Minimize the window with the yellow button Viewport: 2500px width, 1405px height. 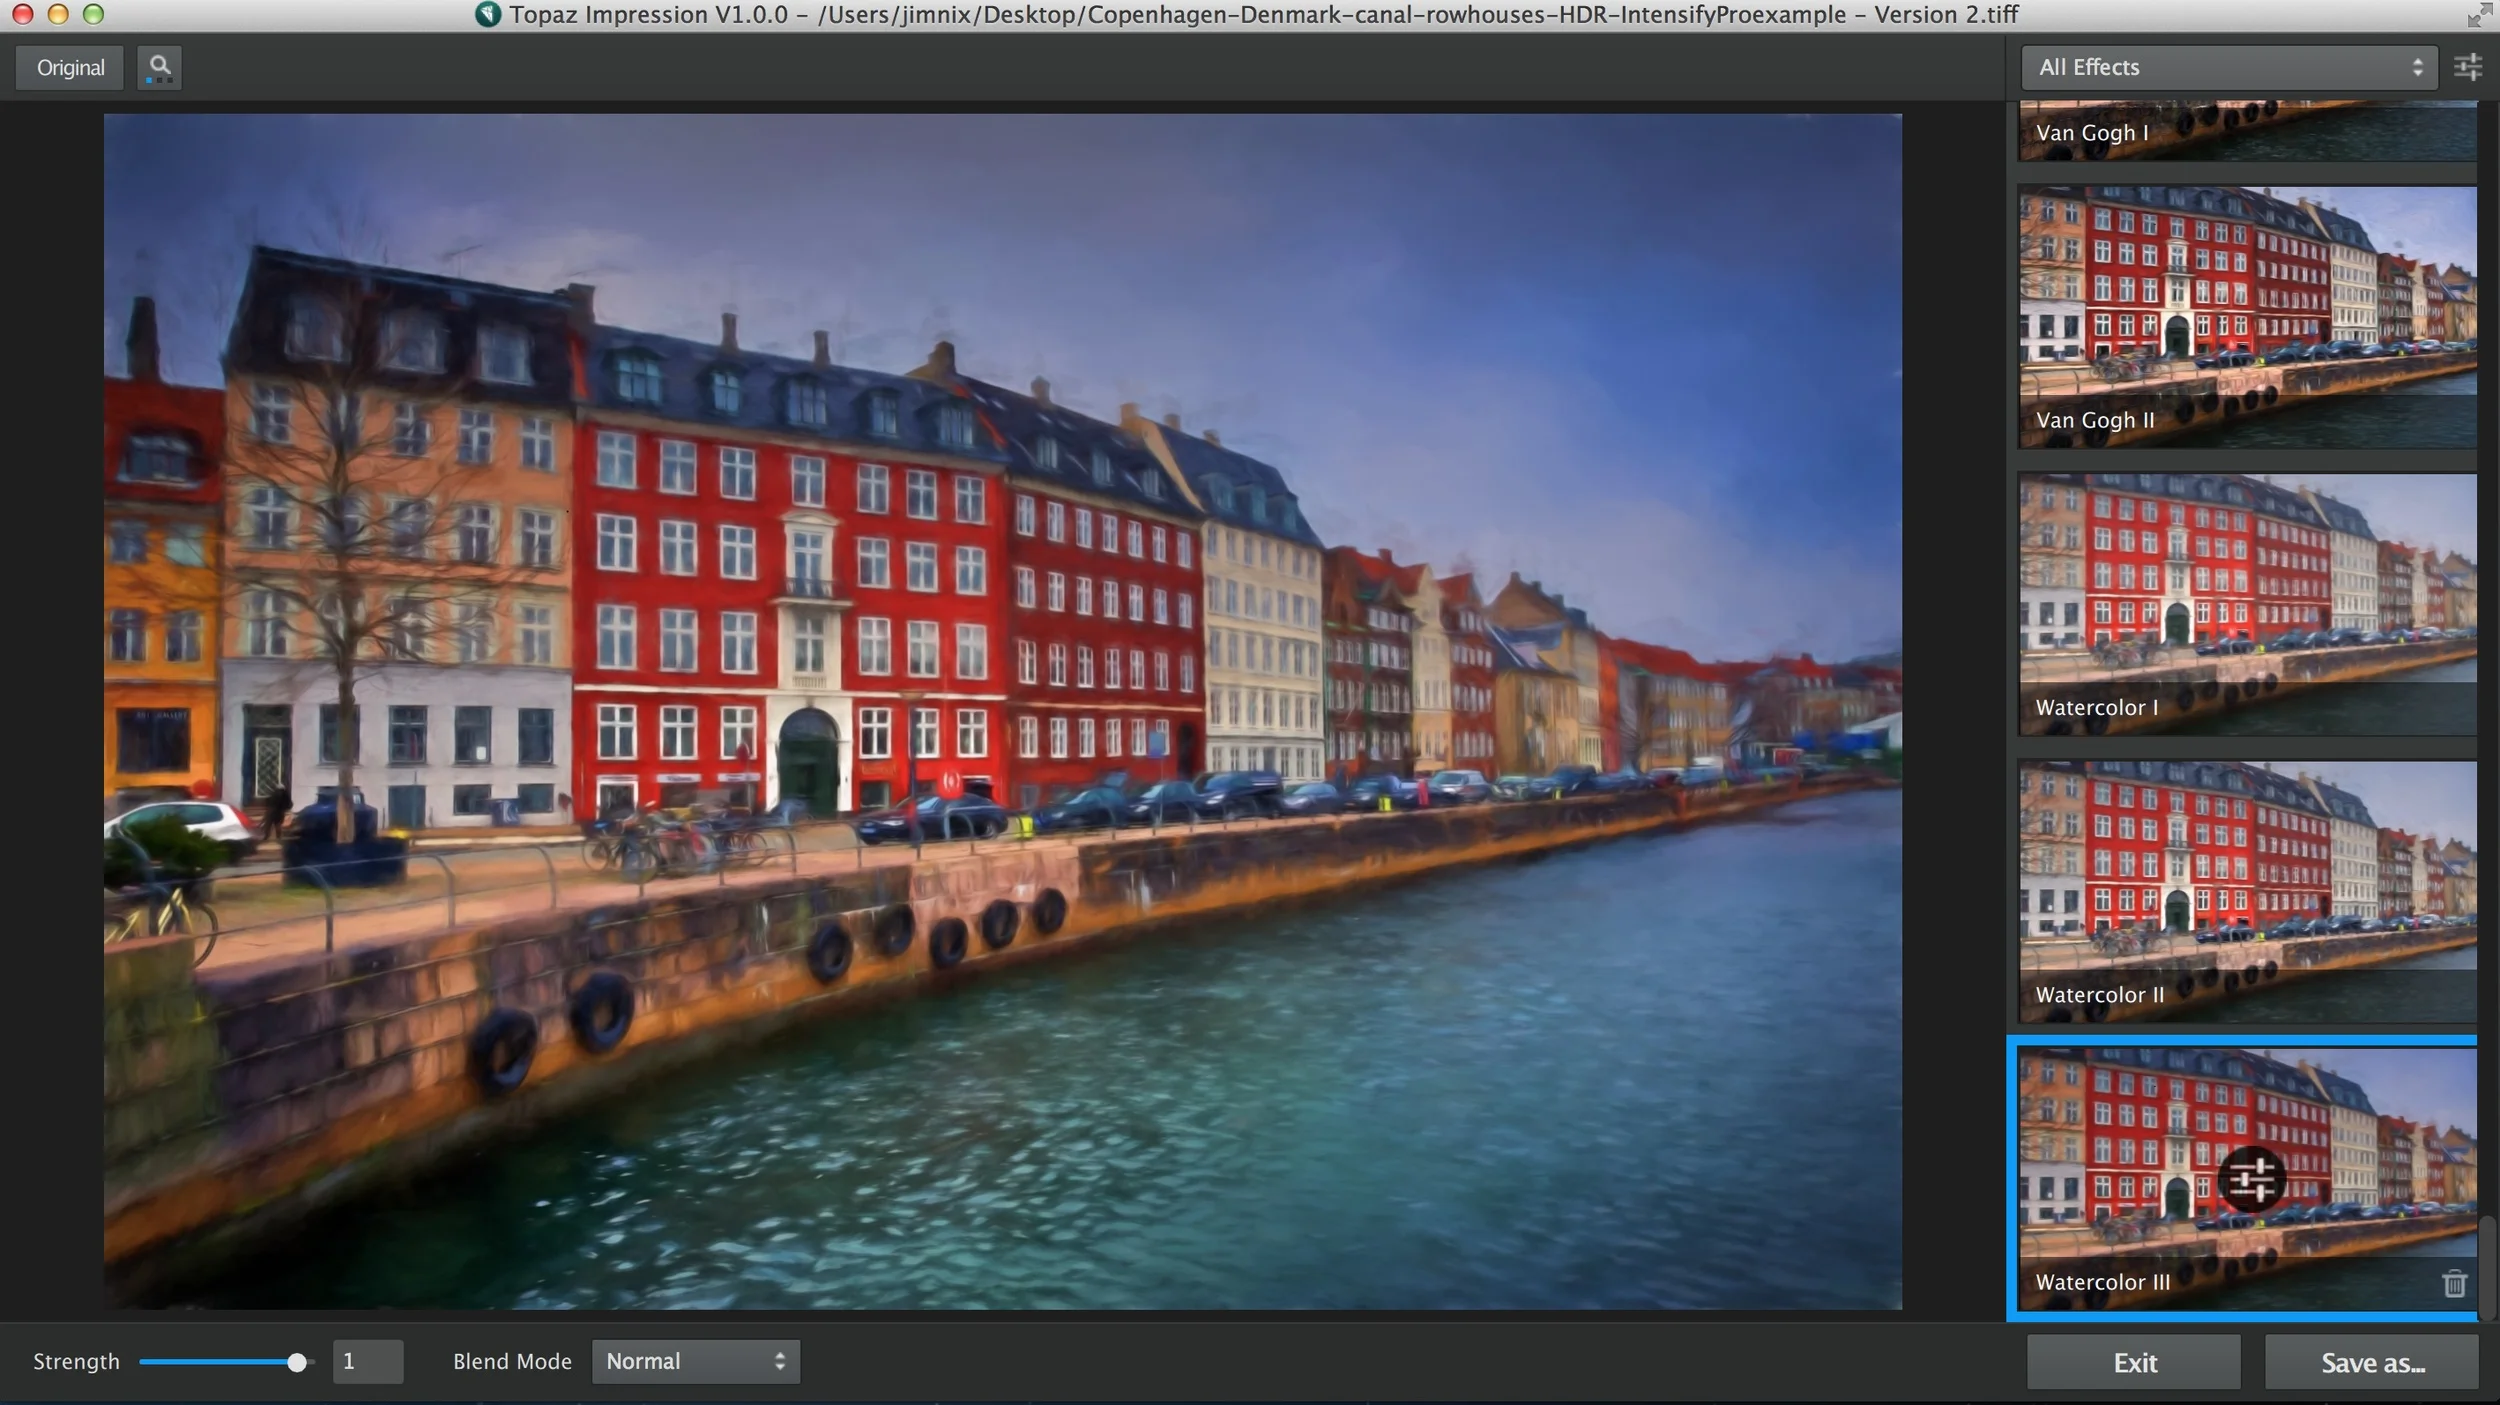tap(58, 14)
